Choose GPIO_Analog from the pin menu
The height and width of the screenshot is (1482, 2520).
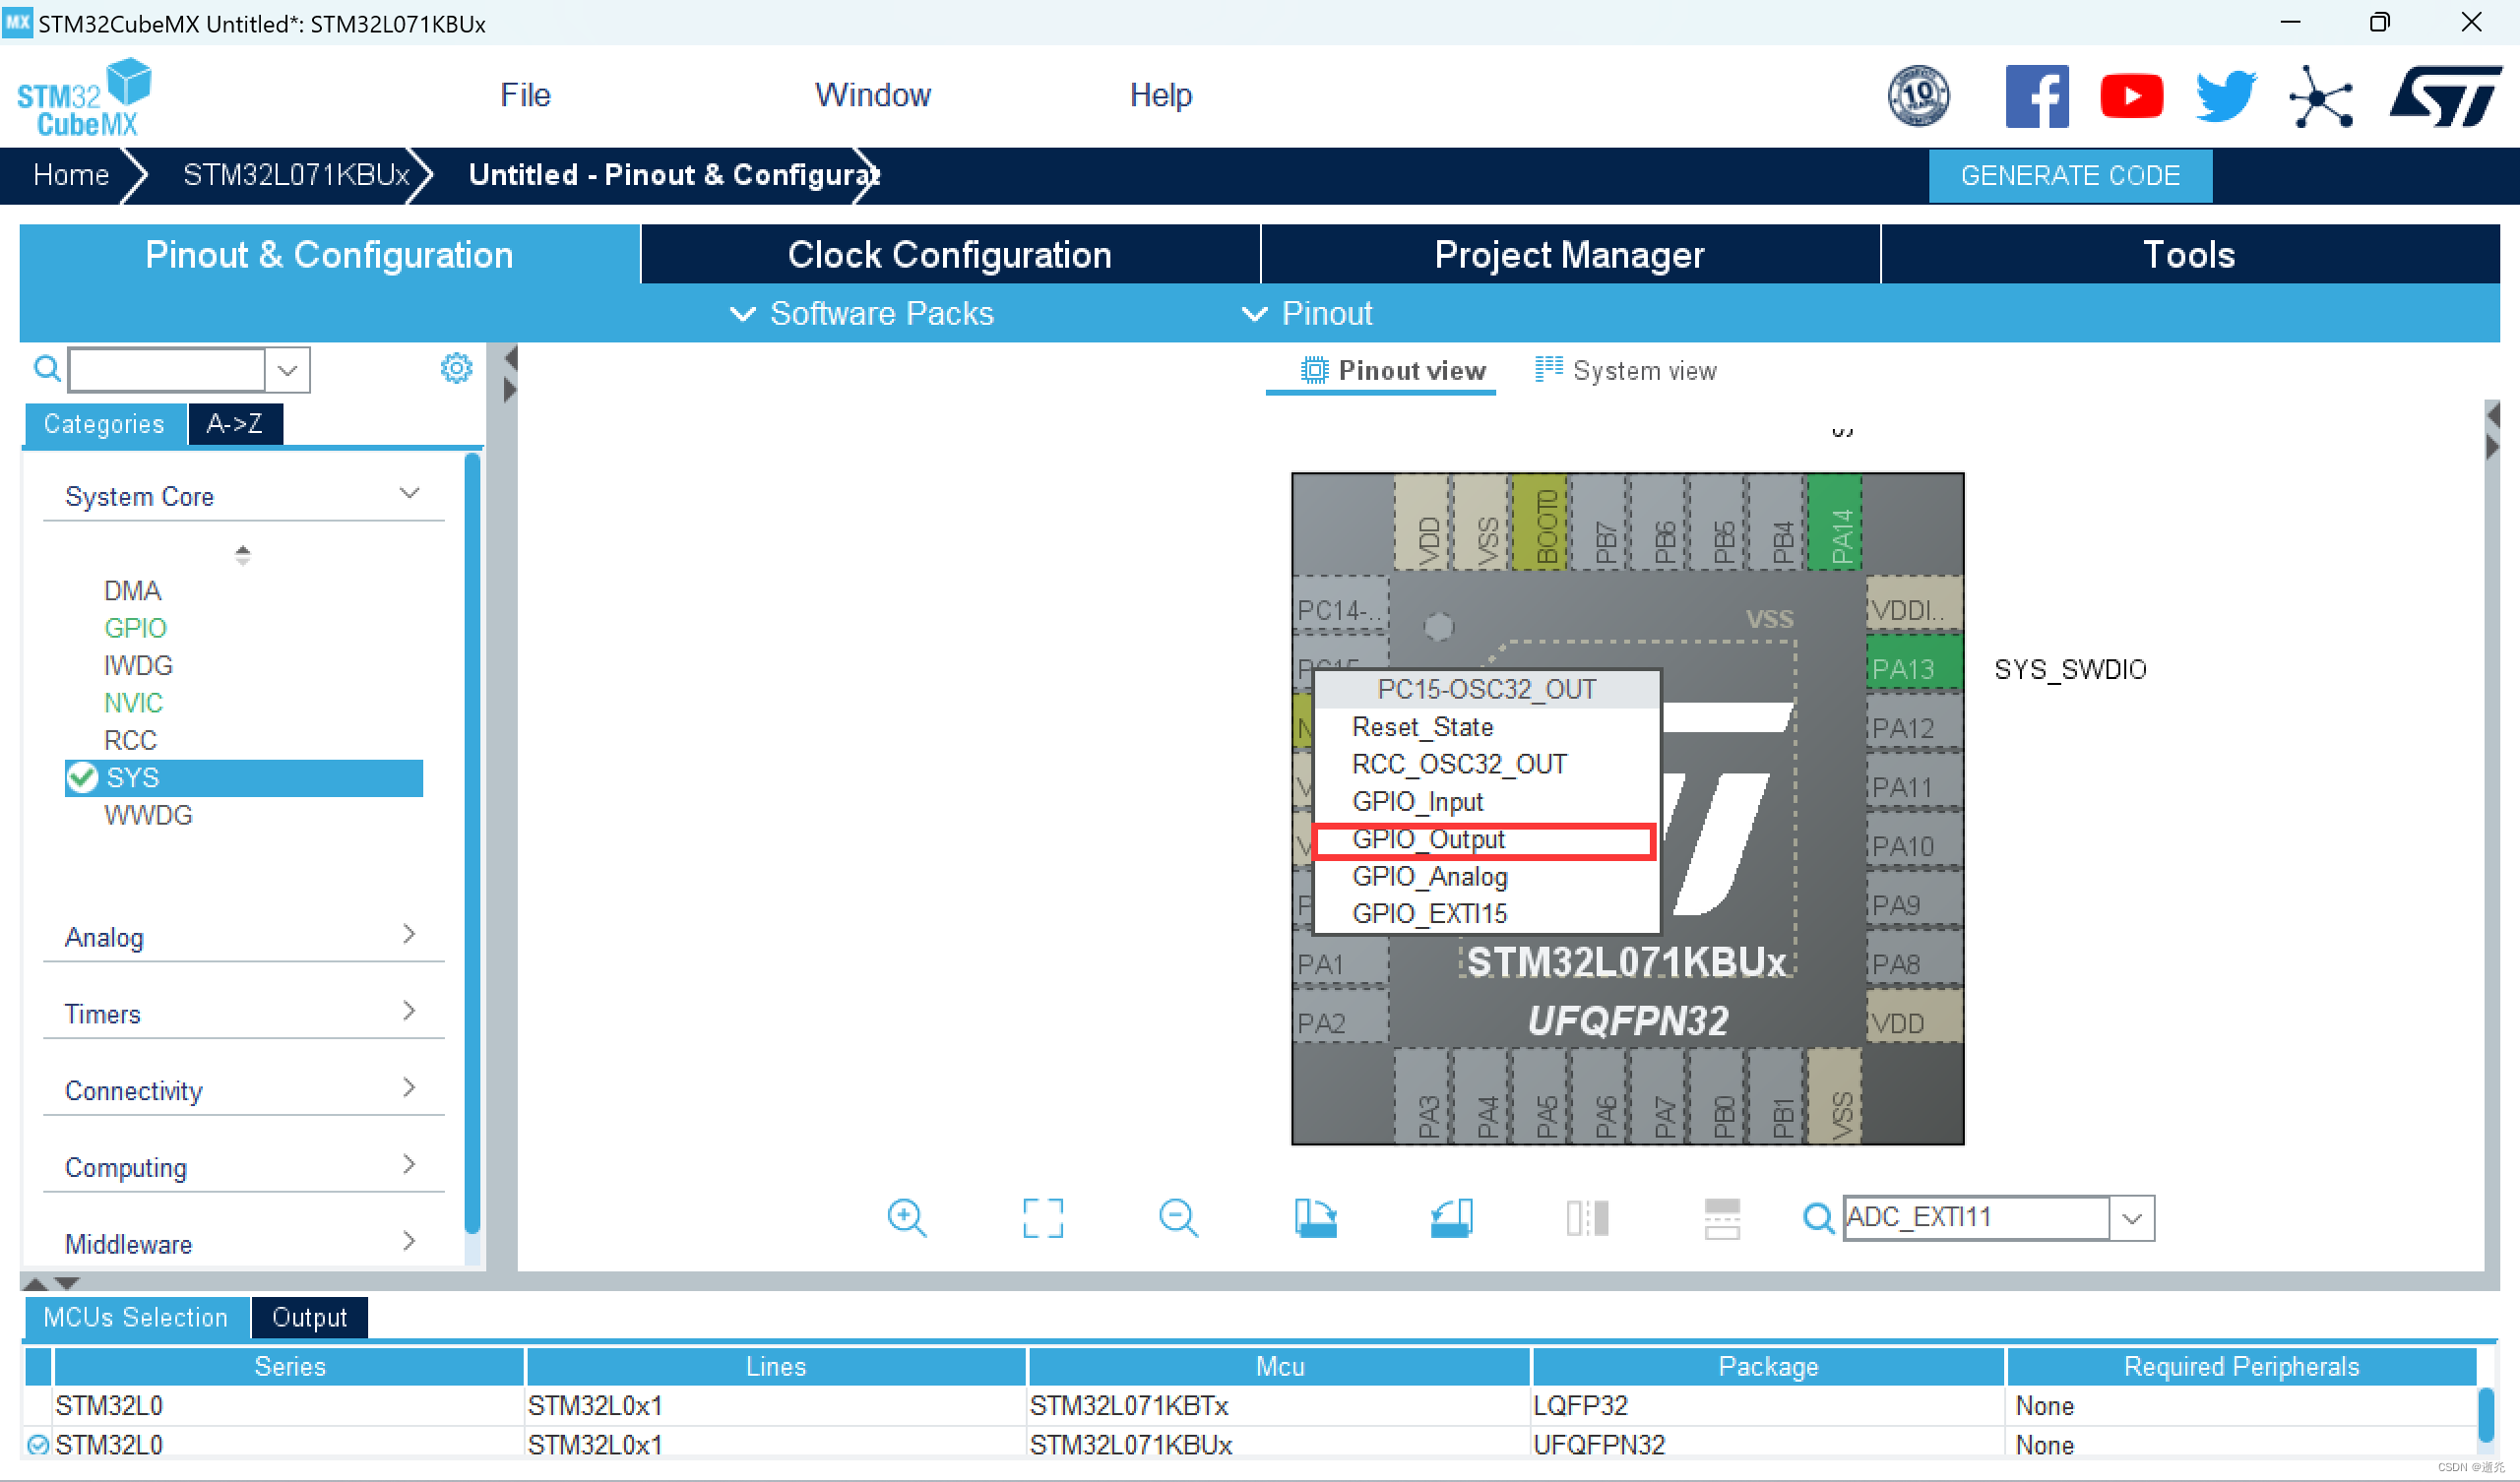(1486, 876)
